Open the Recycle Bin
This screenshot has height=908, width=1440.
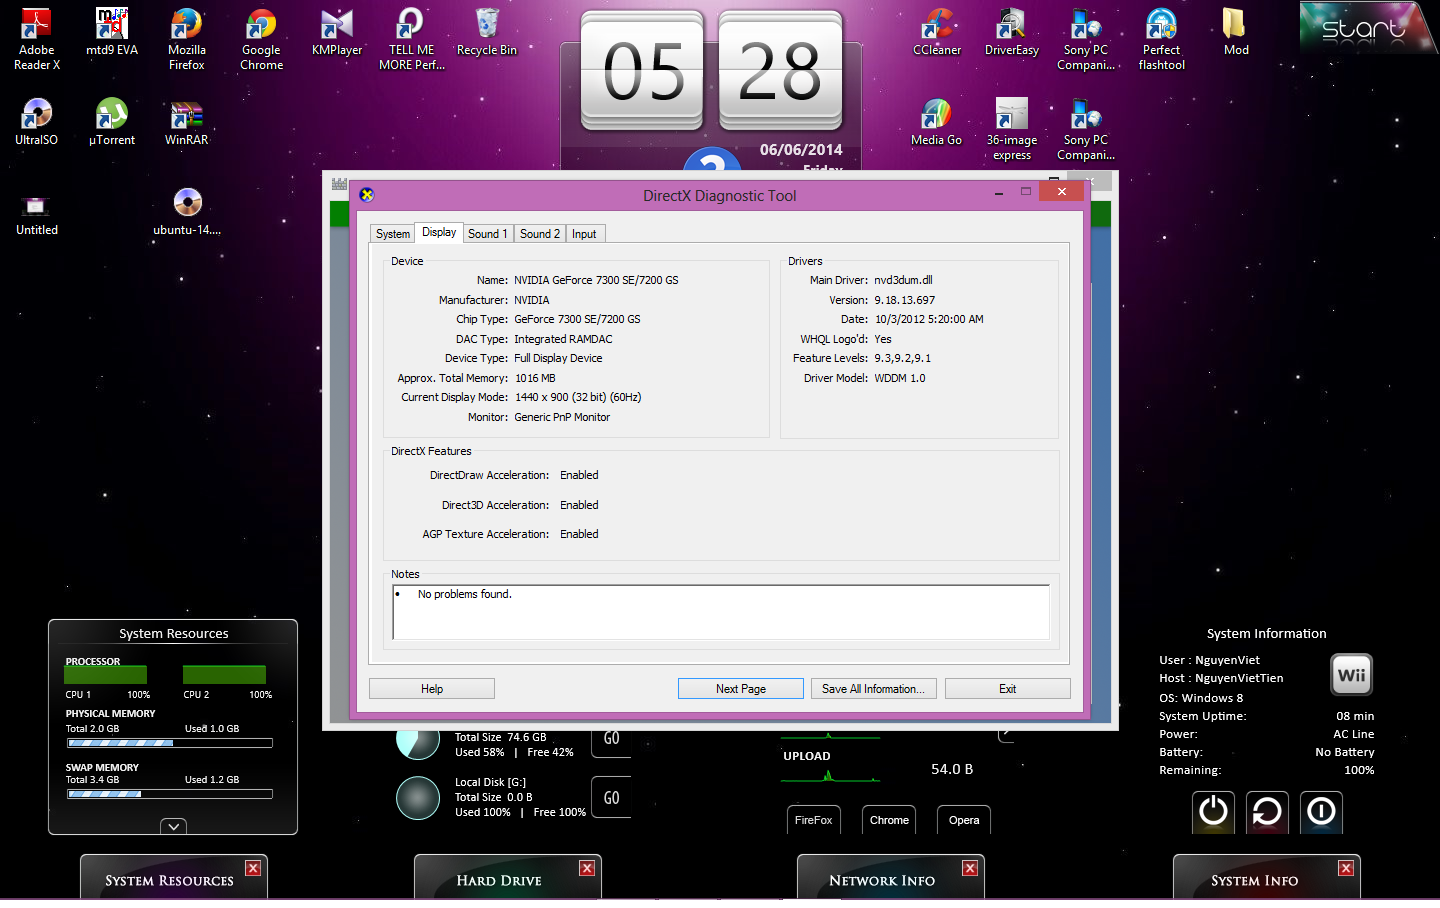coord(487,33)
